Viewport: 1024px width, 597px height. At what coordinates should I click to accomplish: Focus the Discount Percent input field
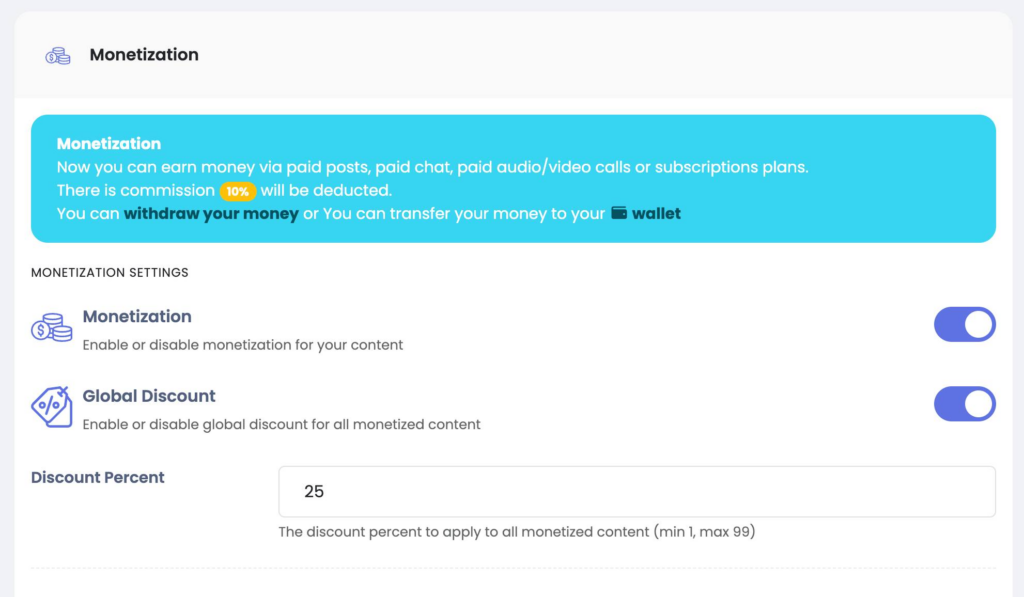(x=637, y=491)
